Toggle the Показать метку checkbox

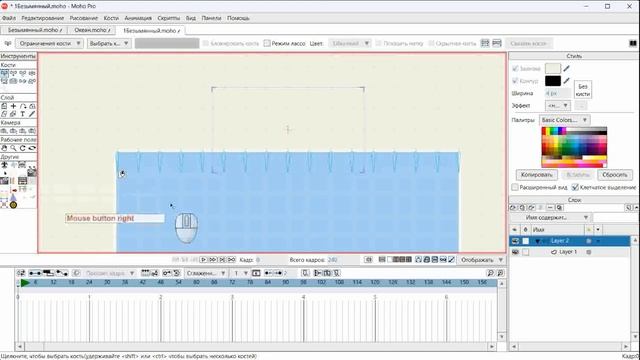379,43
